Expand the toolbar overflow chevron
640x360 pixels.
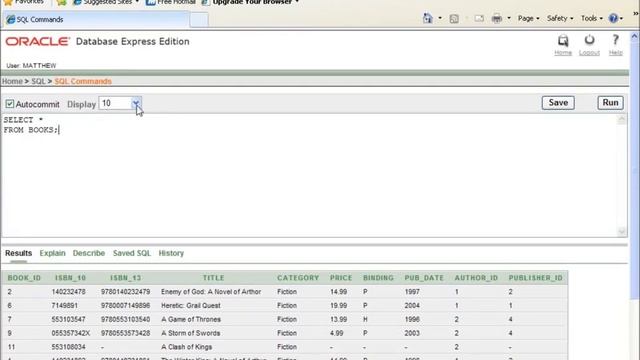tap(636, 14)
